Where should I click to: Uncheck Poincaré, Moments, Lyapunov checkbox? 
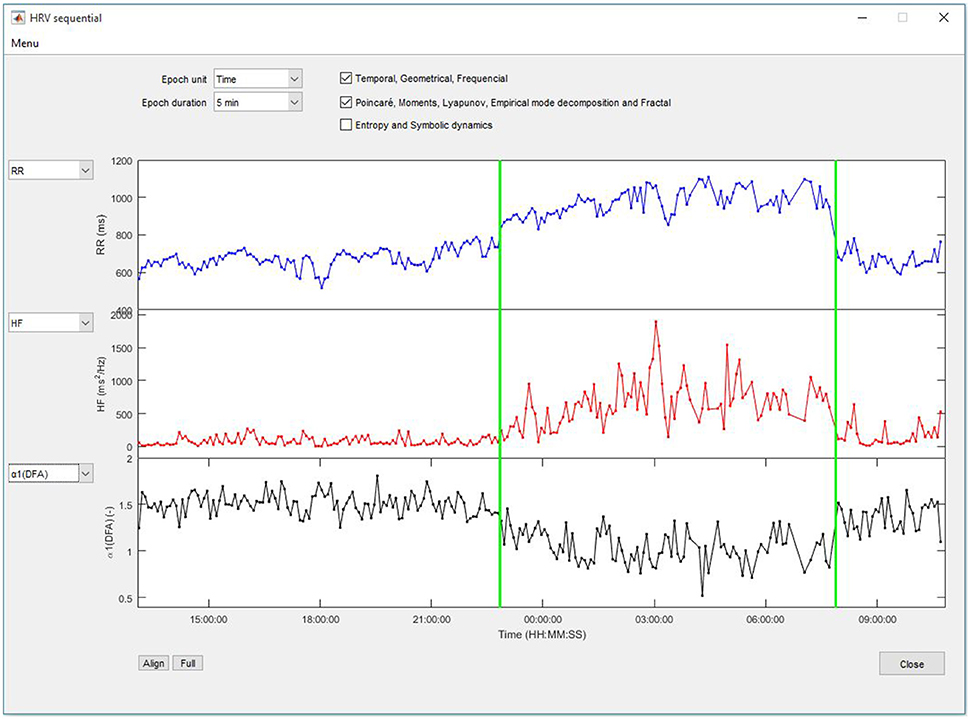346,102
